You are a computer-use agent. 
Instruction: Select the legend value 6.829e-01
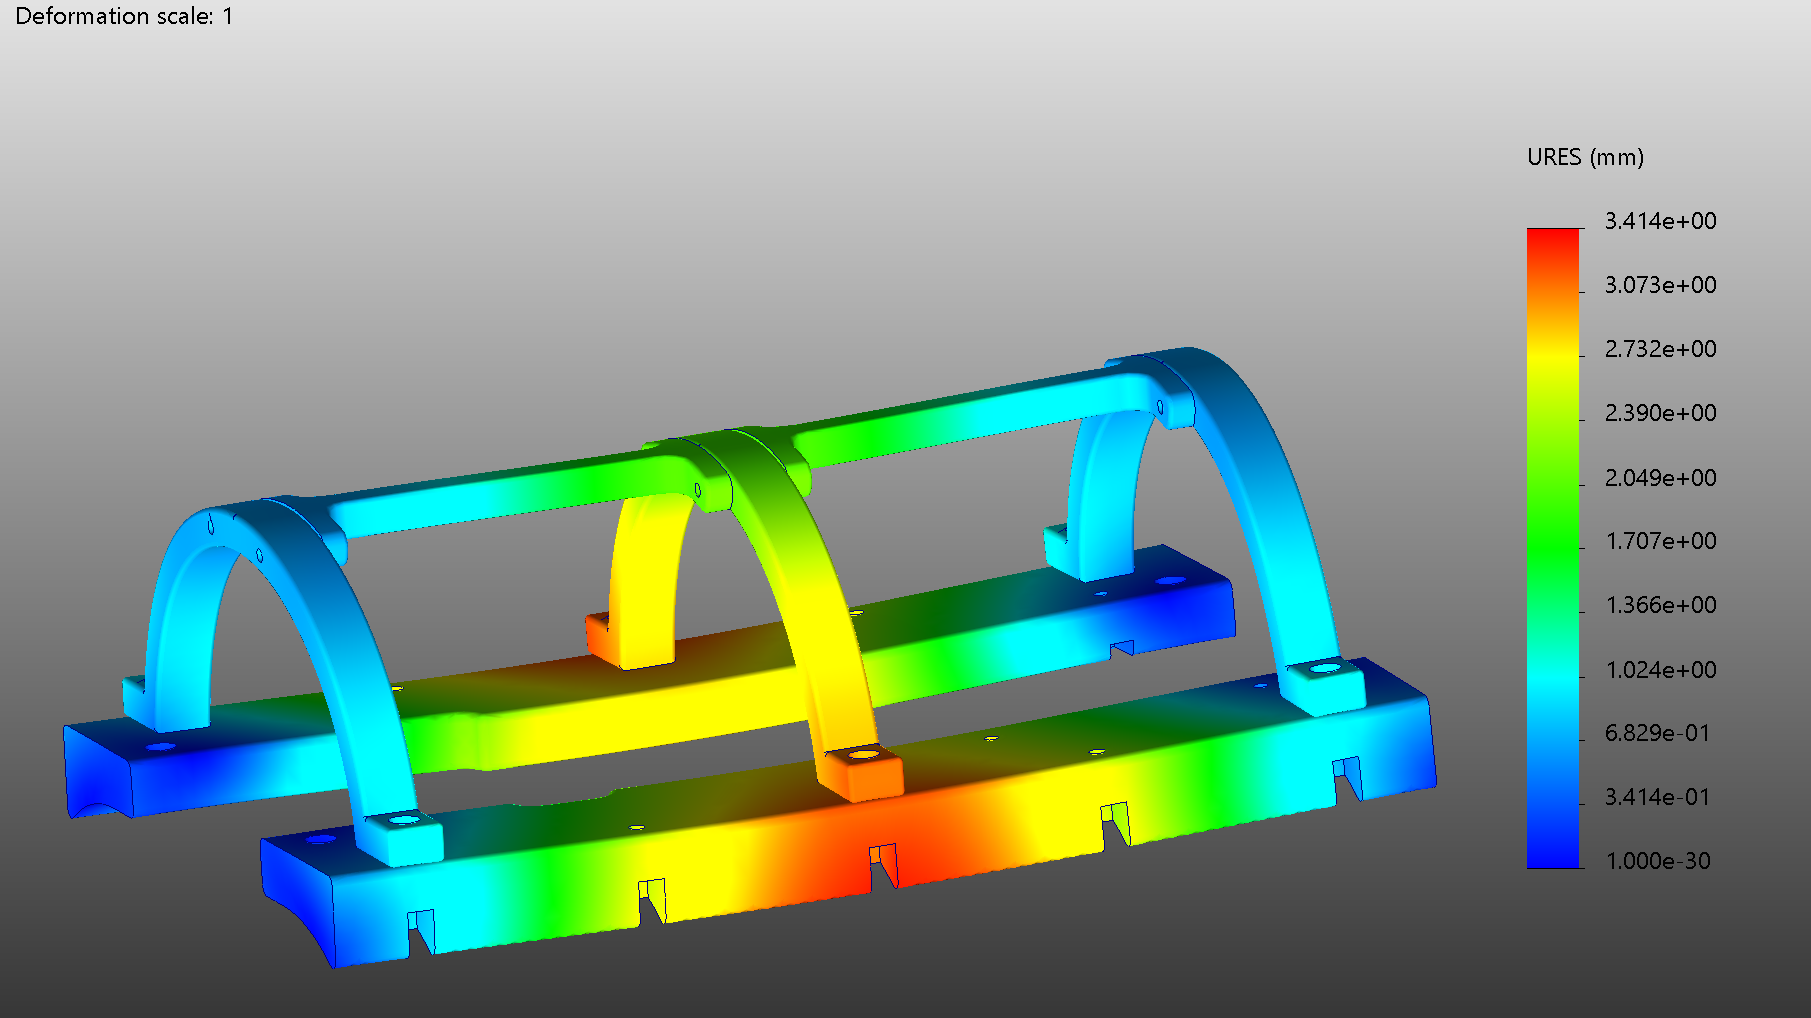click(1657, 733)
